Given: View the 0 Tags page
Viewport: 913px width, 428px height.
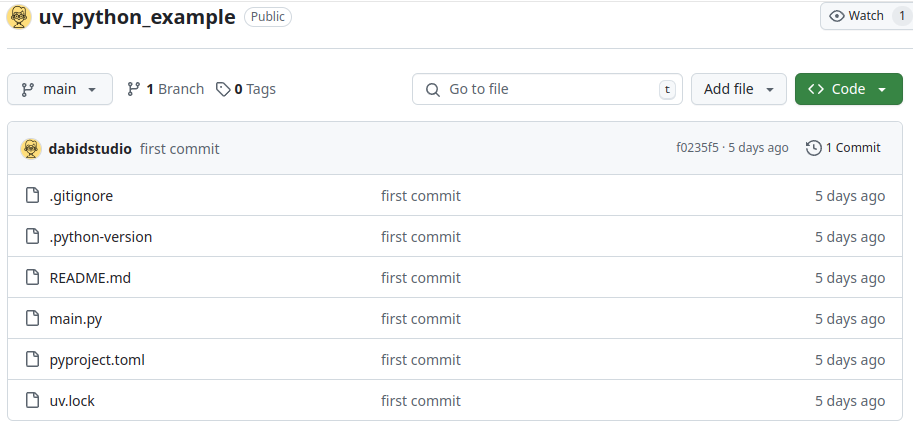Looking at the screenshot, I should [246, 89].
